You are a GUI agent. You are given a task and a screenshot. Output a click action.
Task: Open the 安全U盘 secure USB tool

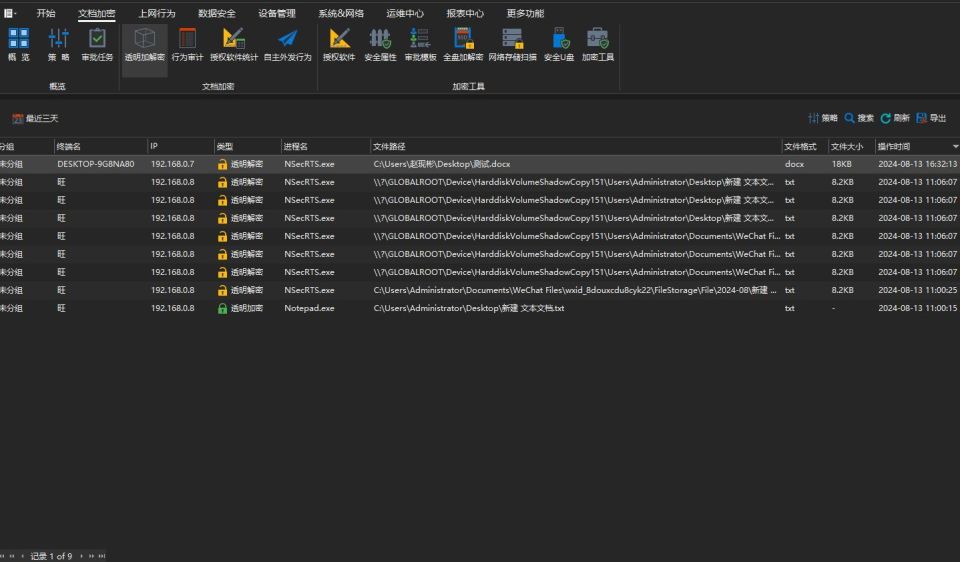click(558, 45)
